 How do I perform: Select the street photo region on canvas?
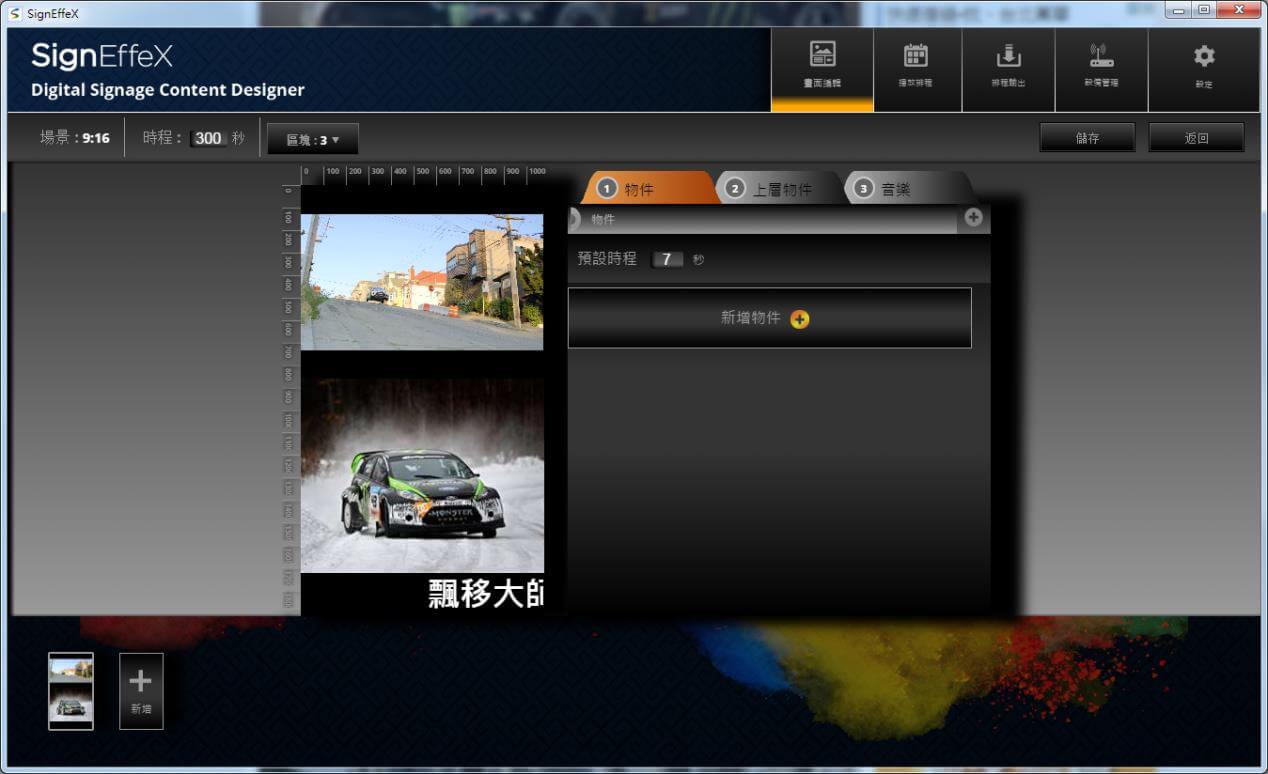pyautogui.click(x=422, y=281)
